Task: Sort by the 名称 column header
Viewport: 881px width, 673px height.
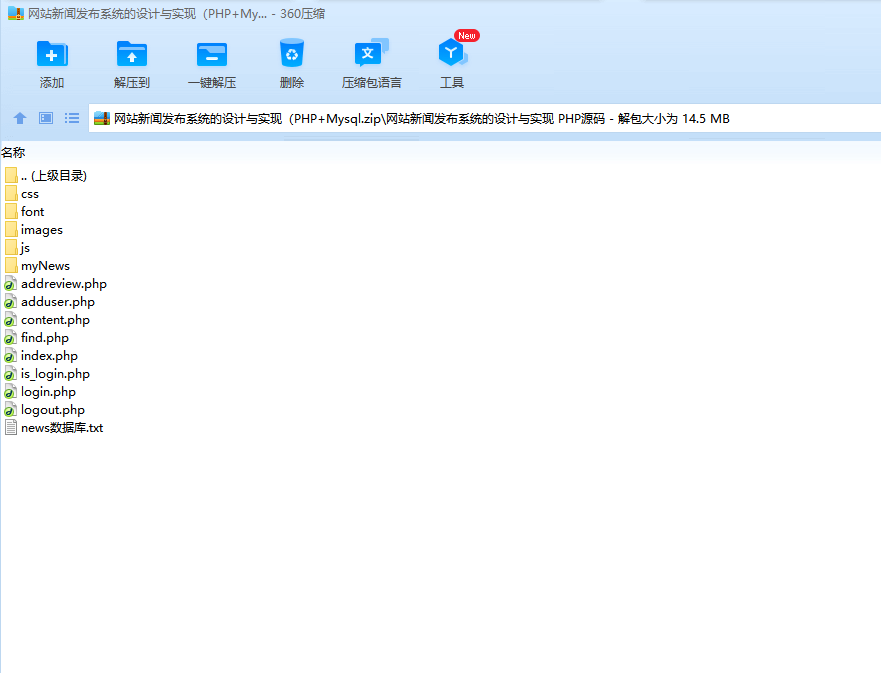Action: tap(13, 152)
